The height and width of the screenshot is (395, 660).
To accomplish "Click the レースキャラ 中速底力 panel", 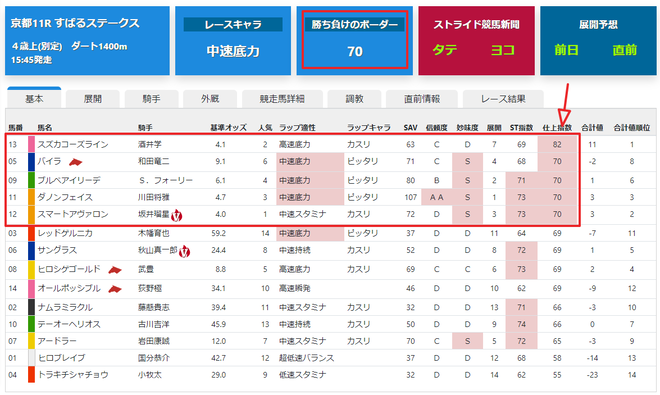I will click(233, 40).
